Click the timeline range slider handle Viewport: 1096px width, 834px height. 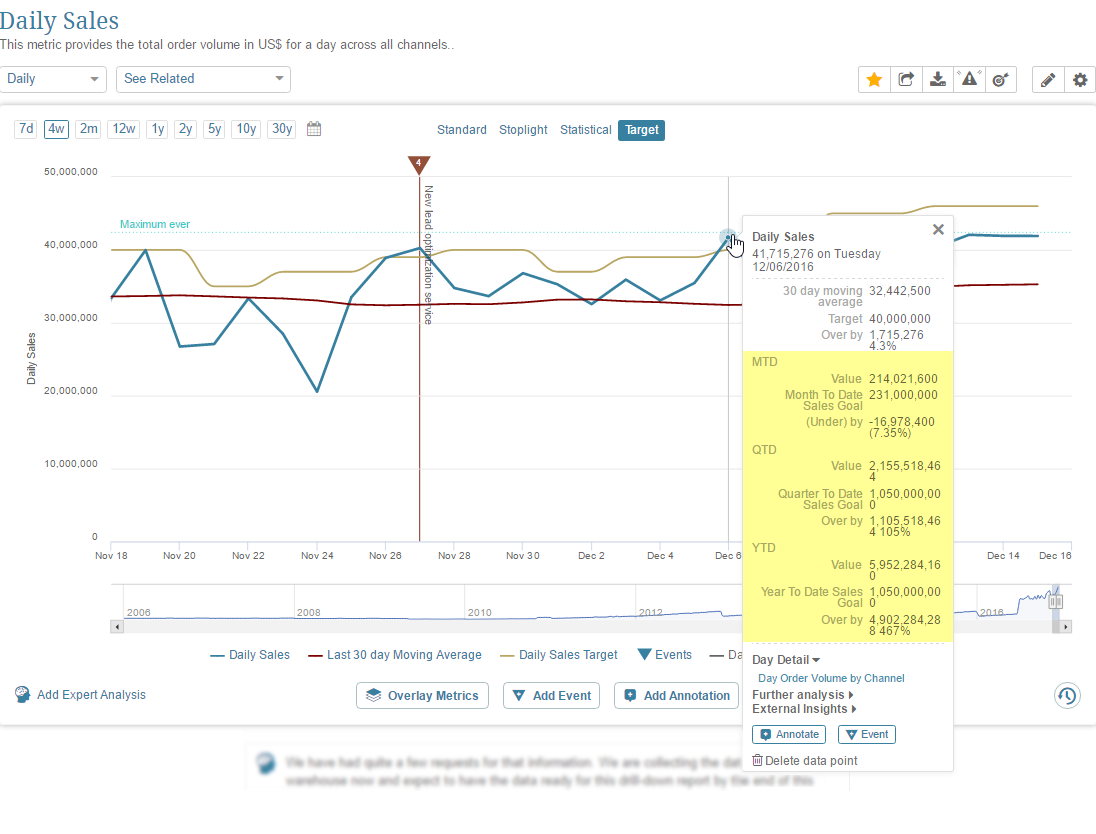click(x=1055, y=601)
